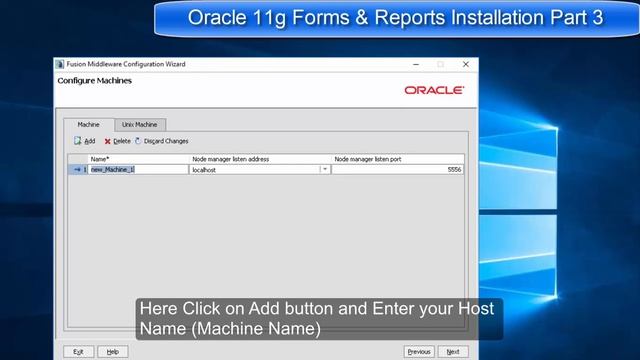
Task: Click the Oracle logo
Action: click(x=434, y=90)
